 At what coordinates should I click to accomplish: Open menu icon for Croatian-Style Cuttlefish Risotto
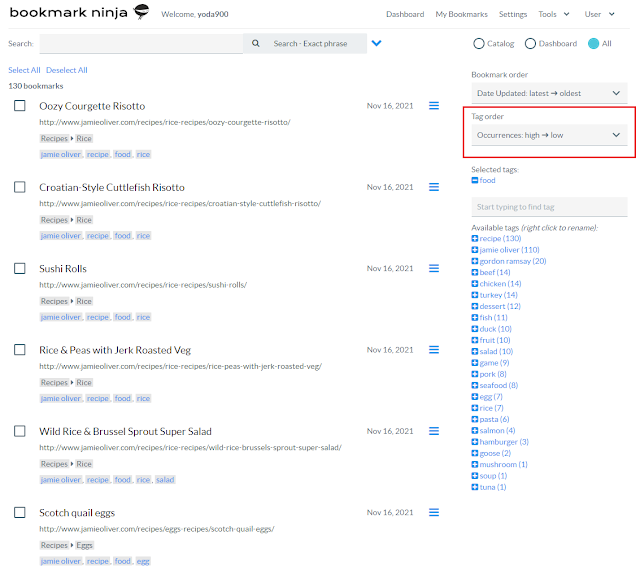pyautogui.click(x=434, y=187)
